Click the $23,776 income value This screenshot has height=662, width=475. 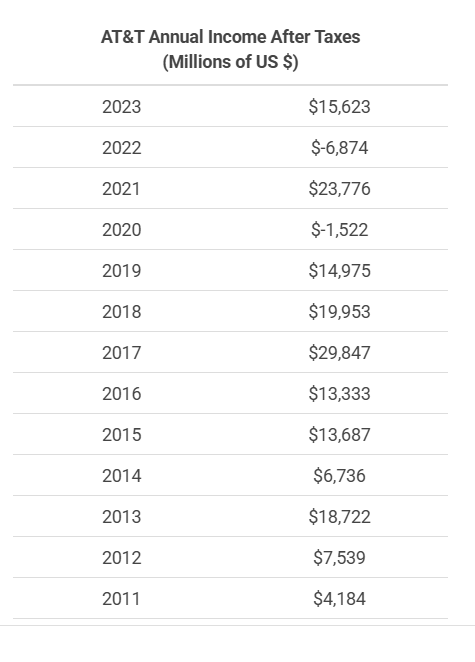coord(339,189)
